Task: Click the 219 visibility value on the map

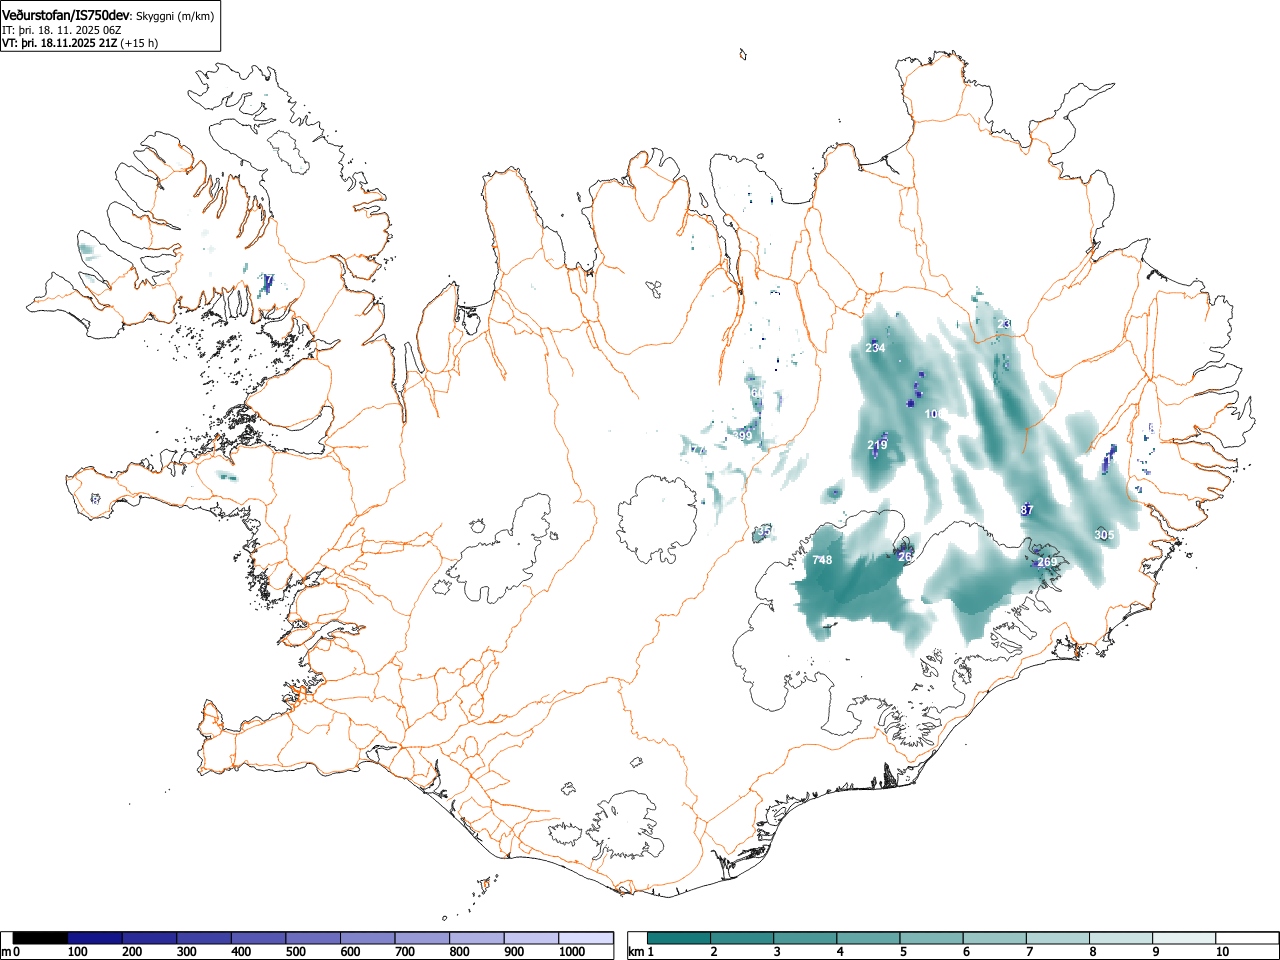Action: point(877,445)
